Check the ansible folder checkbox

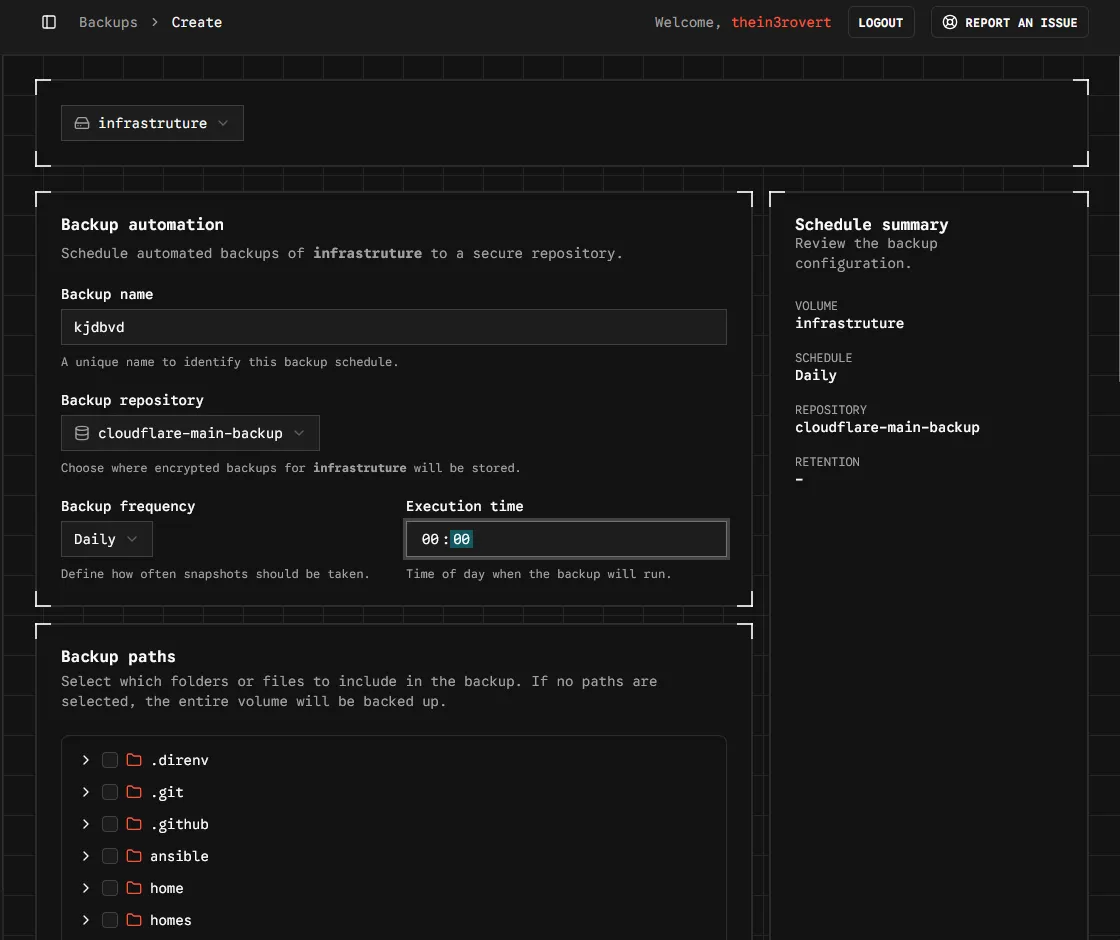[x=110, y=856]
